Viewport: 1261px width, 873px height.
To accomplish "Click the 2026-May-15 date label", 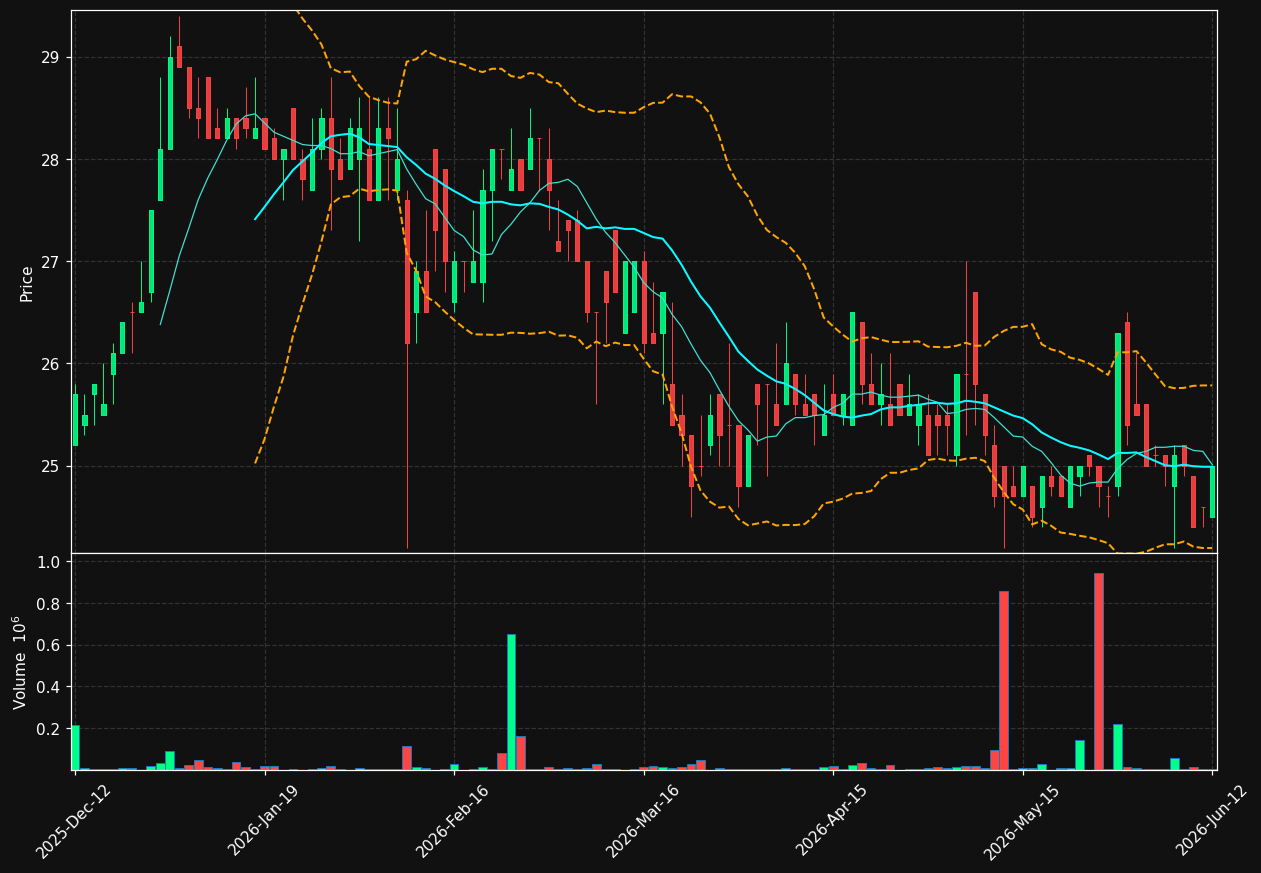I will point(1022,821).
